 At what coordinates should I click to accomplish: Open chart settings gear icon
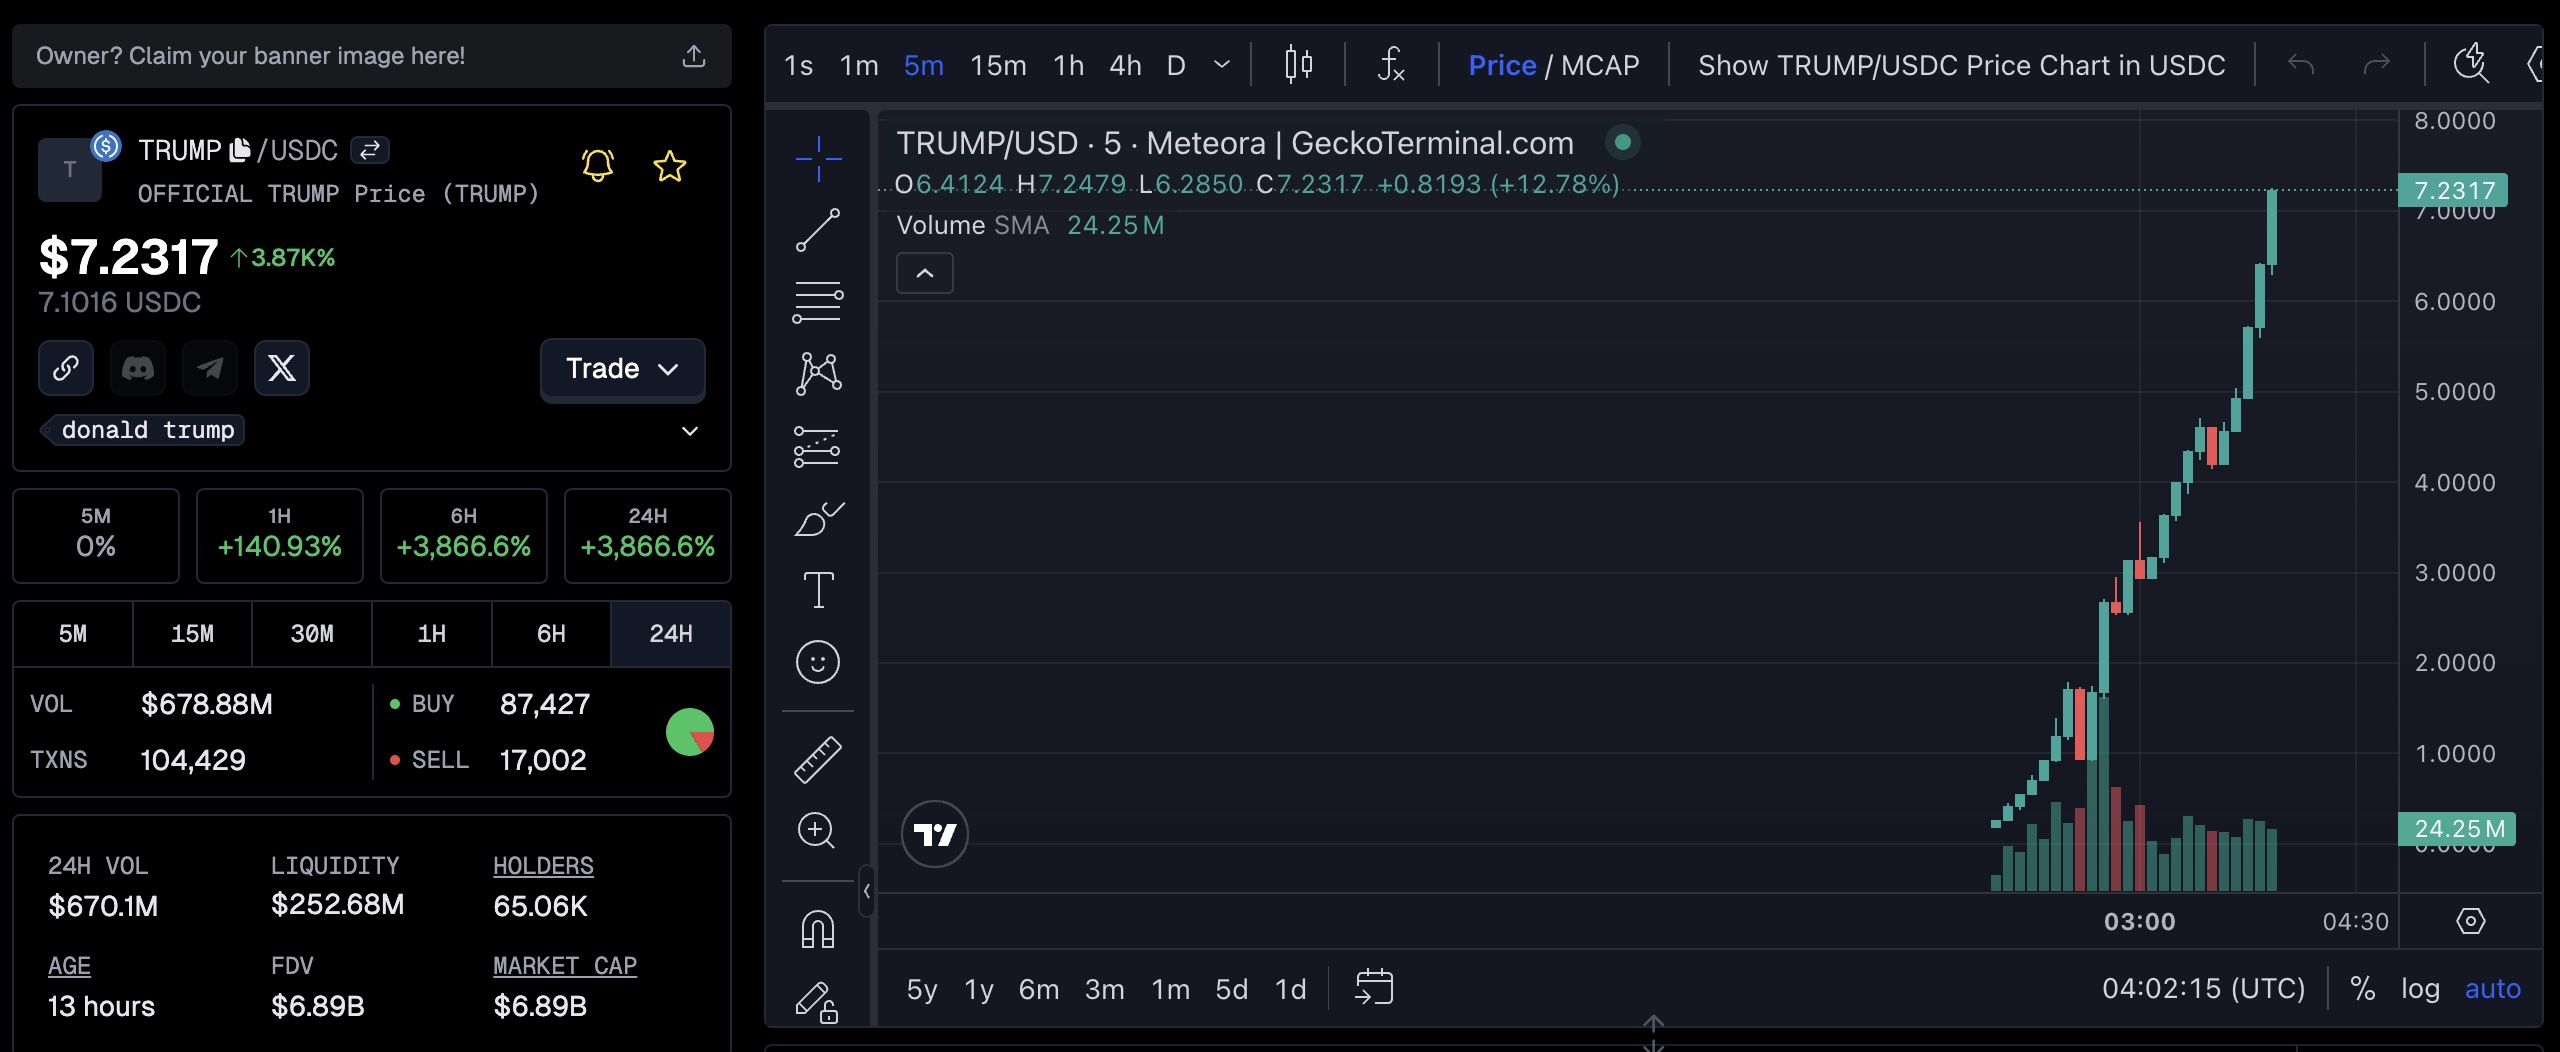pos(2471,921)
